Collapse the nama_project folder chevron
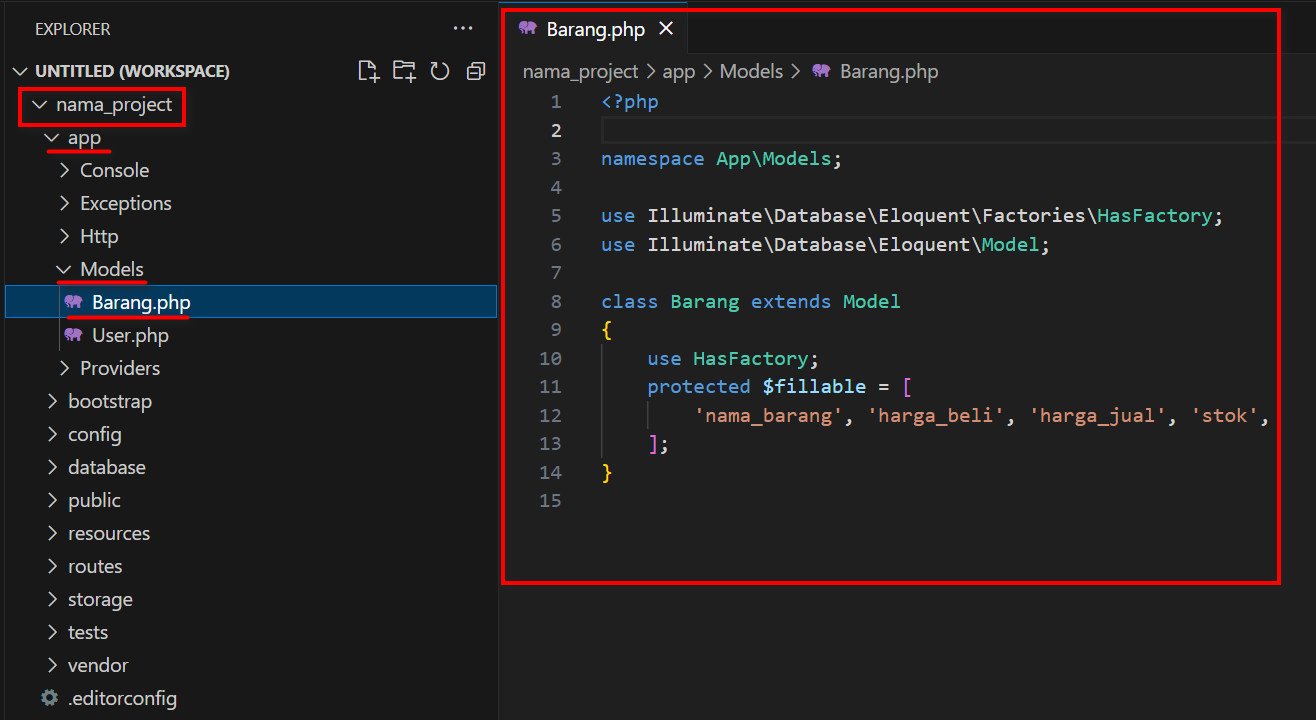This screenshot has width=1316, height=720. click(x=40, y=104)
